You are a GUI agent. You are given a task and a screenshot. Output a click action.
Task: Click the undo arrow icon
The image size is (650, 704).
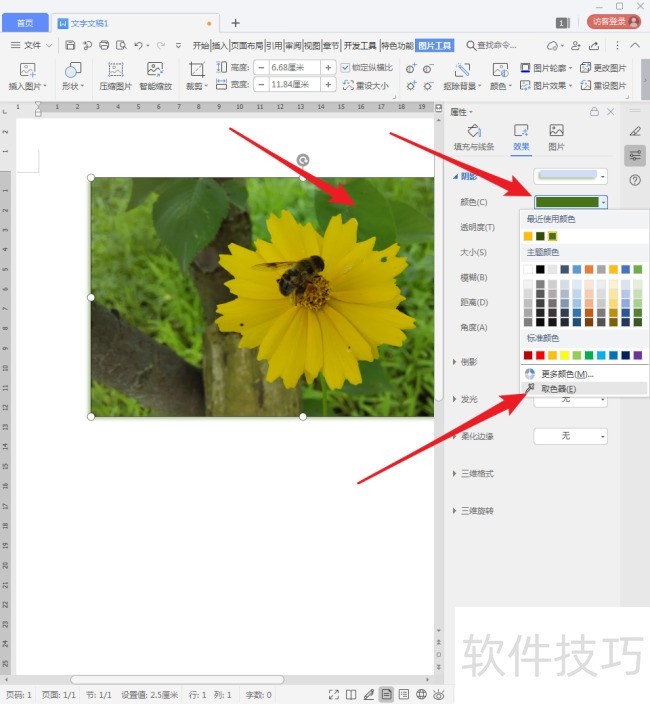[x=138, y=45]
